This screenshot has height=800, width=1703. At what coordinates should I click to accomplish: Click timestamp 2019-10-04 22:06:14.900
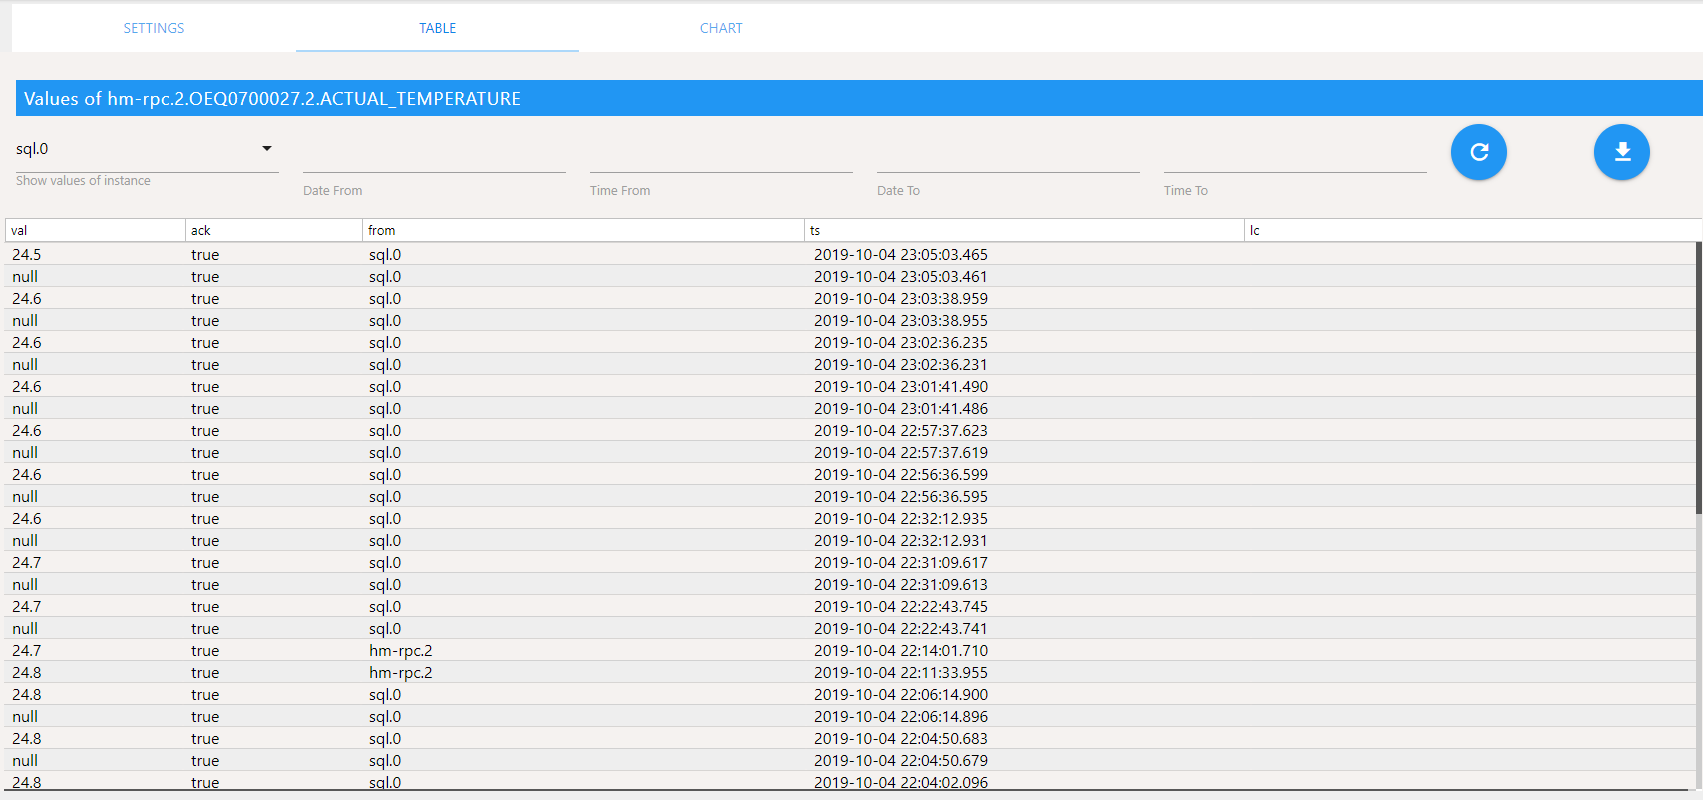[x=901, y=695]
